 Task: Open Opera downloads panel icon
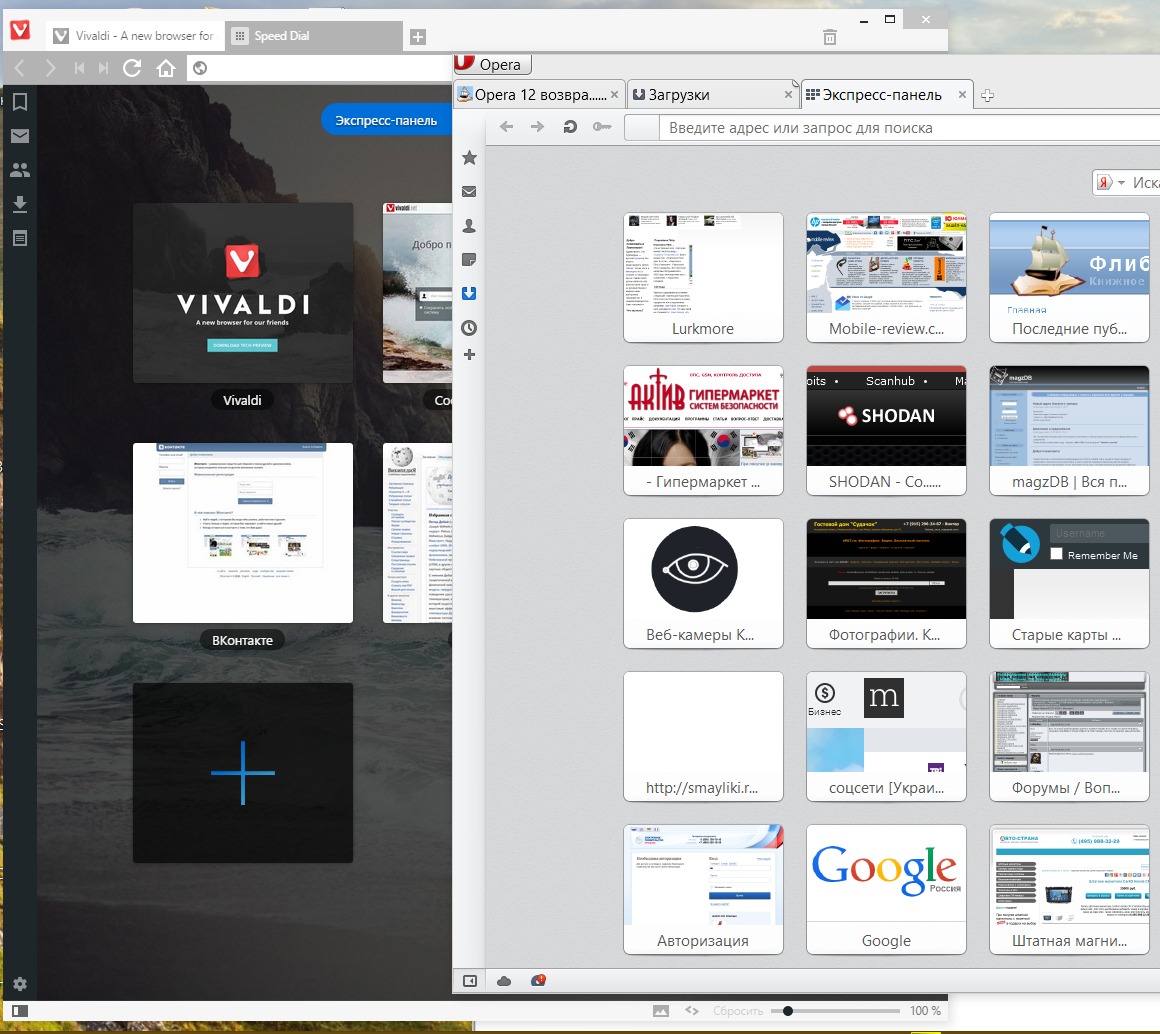pos(469,294)
